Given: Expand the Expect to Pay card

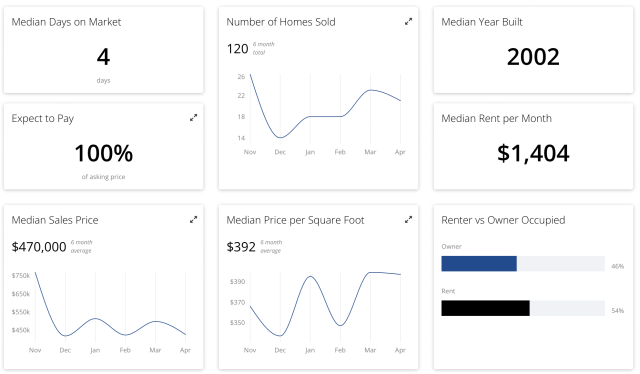Looking at the screenshot, I should [193, 118].
